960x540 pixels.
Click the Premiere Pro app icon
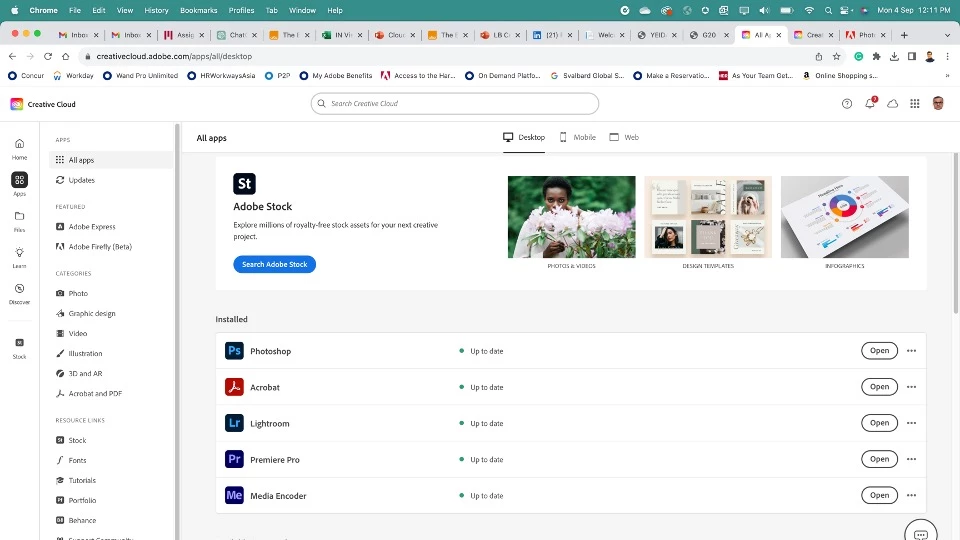(234, 459)
